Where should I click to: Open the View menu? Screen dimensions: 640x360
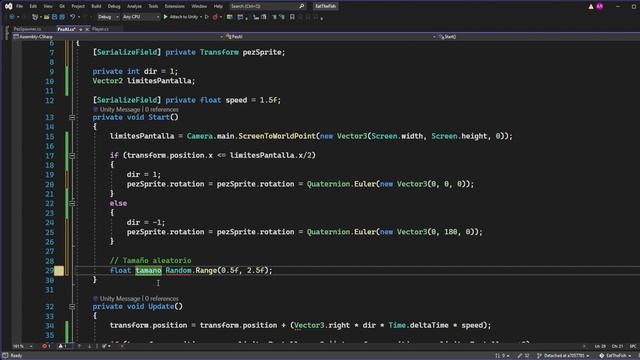coord(48,6)
